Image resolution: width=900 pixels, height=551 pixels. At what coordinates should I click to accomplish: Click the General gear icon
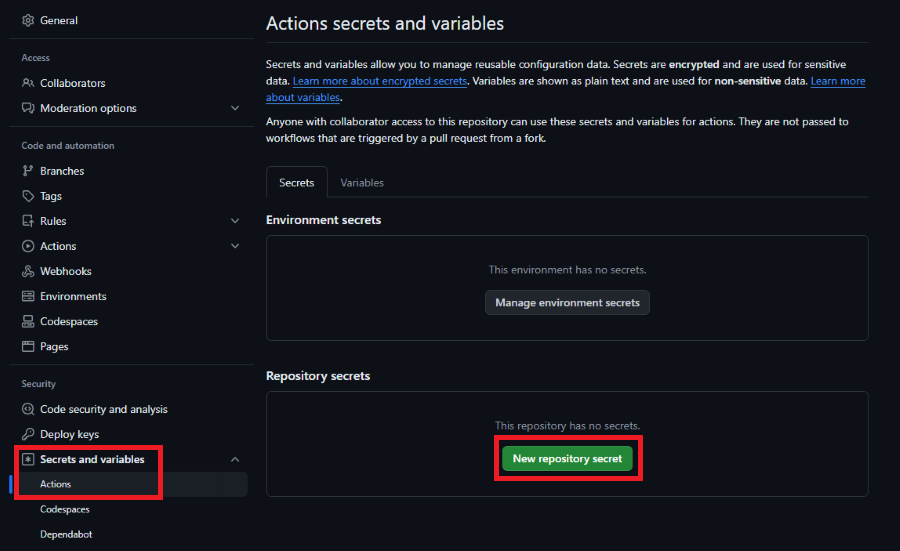28,20
